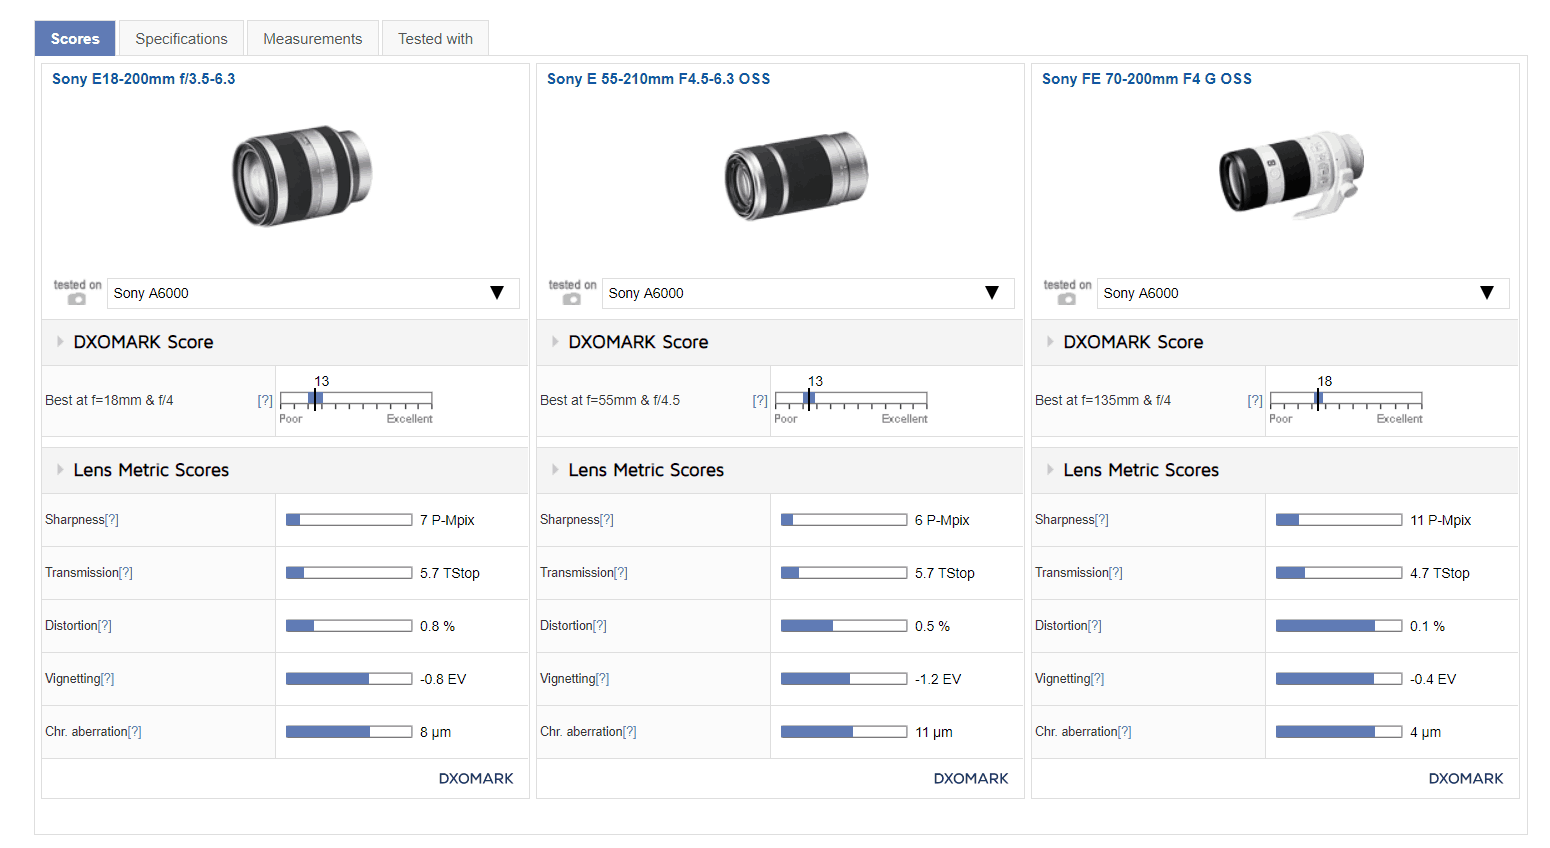The width and height of the screenshot is (1550, 848).
Task: Click Sharpness help [?] in FE 70-200mm column
Action: (x=1102, y=520)
